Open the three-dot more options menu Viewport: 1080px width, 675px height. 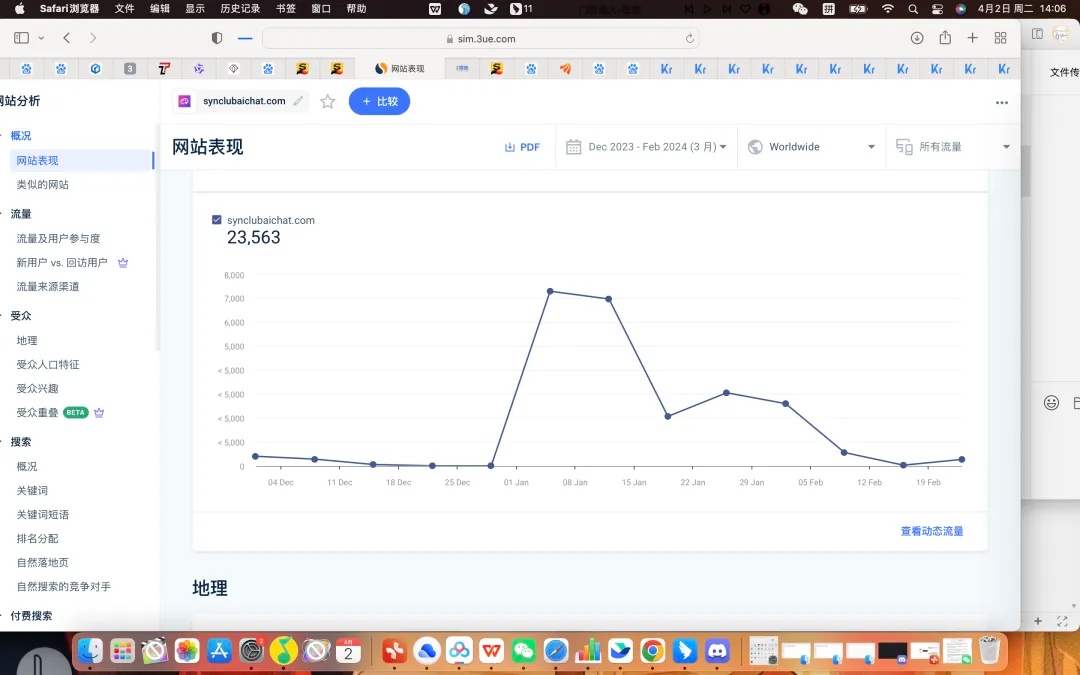(x=1001, y=102)
